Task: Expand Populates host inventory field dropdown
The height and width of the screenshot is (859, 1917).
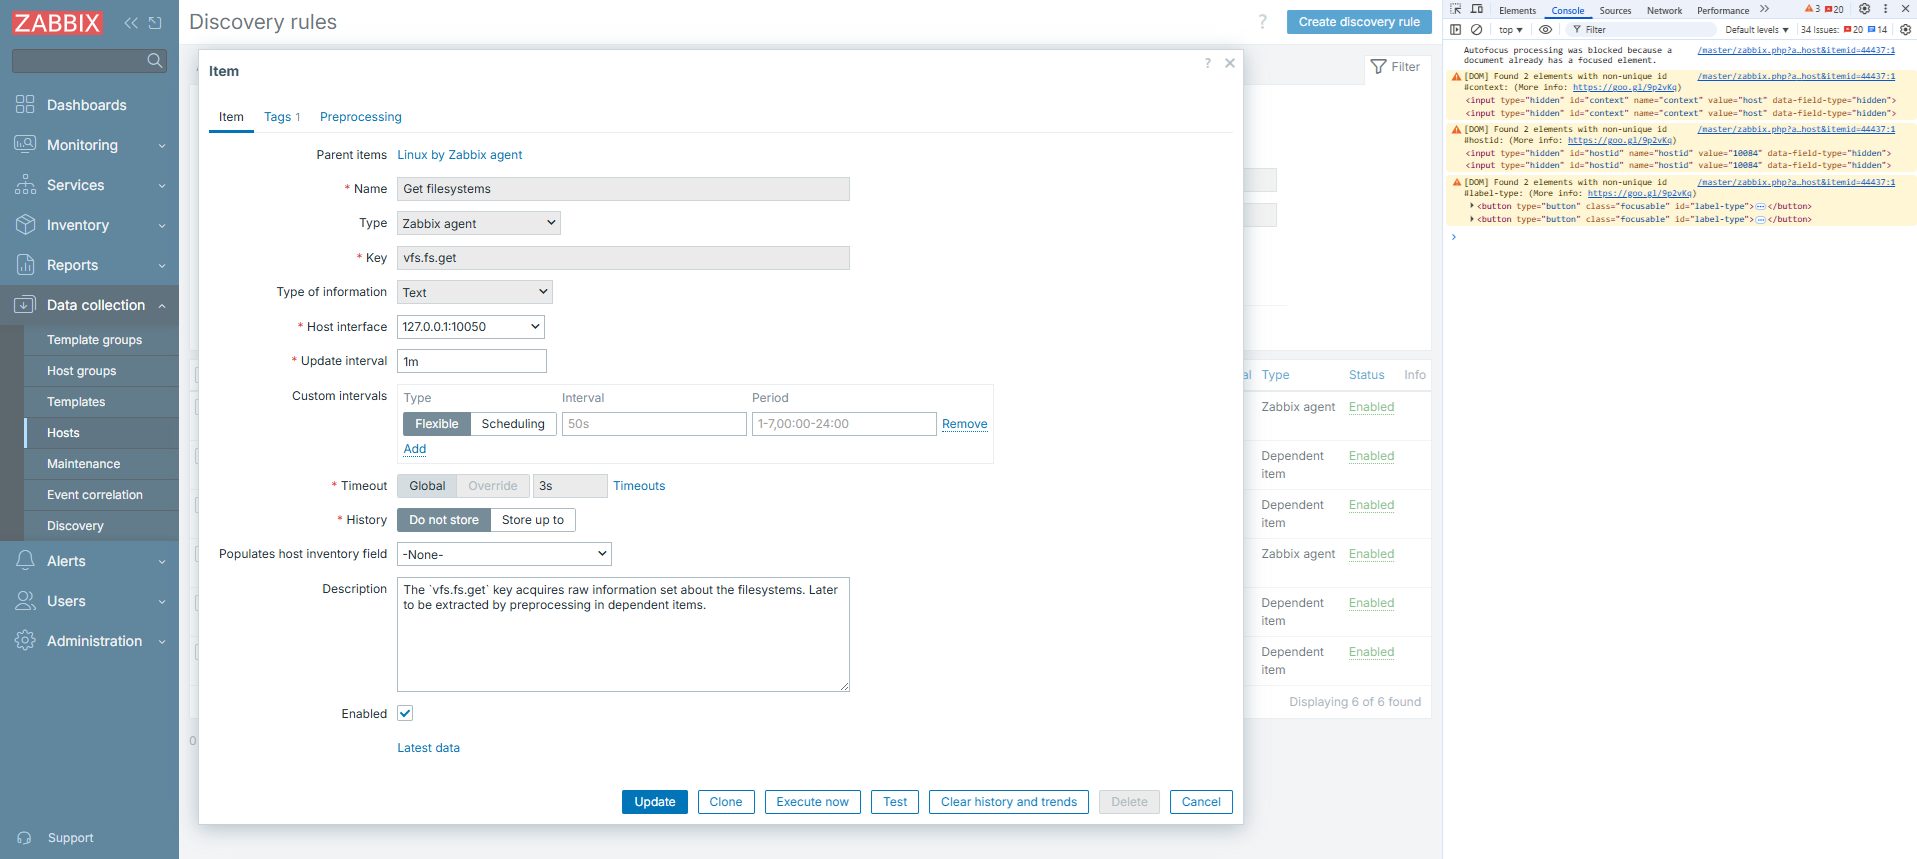Action: pos(504,554)
